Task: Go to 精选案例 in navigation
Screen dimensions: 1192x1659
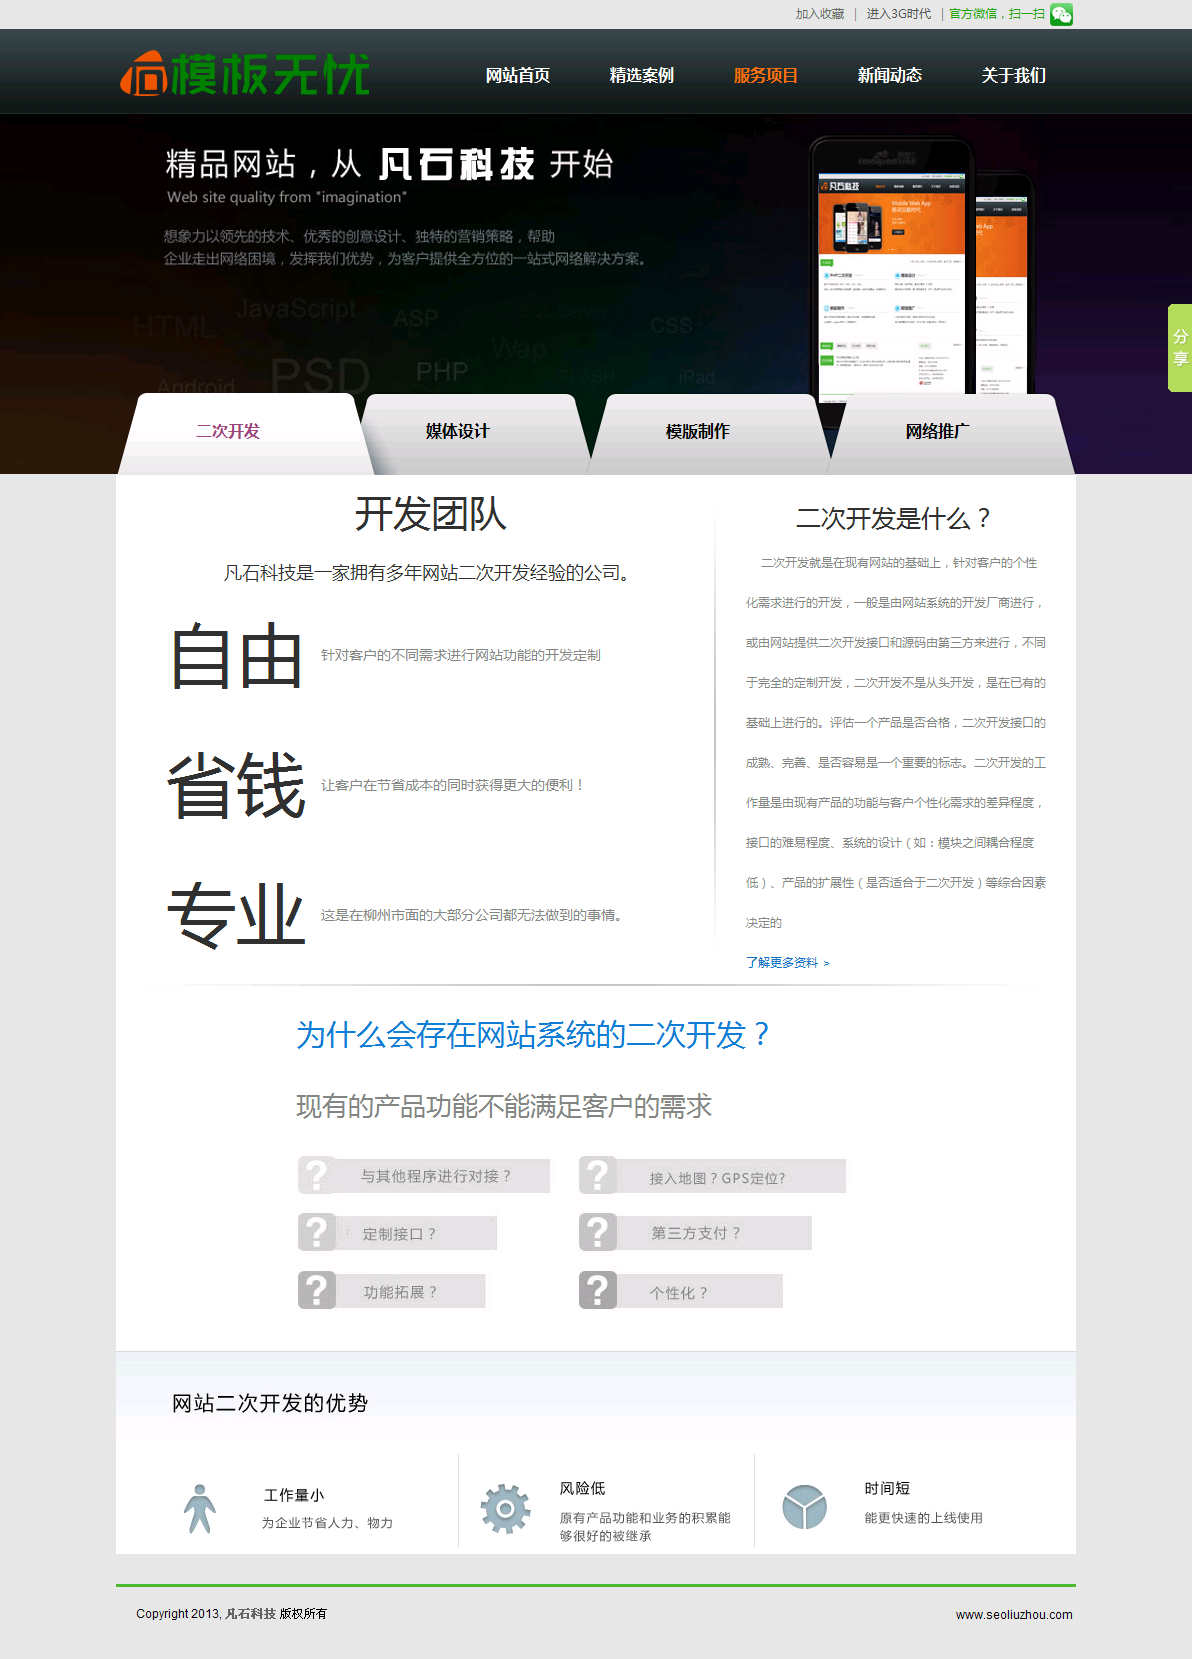Action: (x=641, y=76)
